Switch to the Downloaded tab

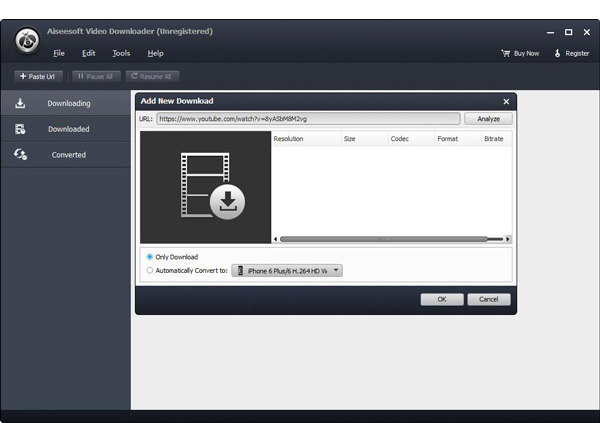tap(65, 129)
